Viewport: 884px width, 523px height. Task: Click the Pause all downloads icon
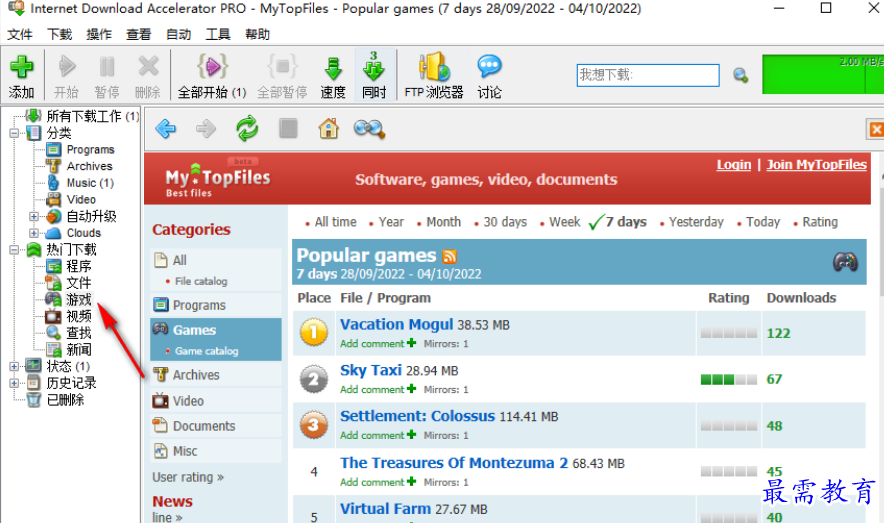[282, 67]
